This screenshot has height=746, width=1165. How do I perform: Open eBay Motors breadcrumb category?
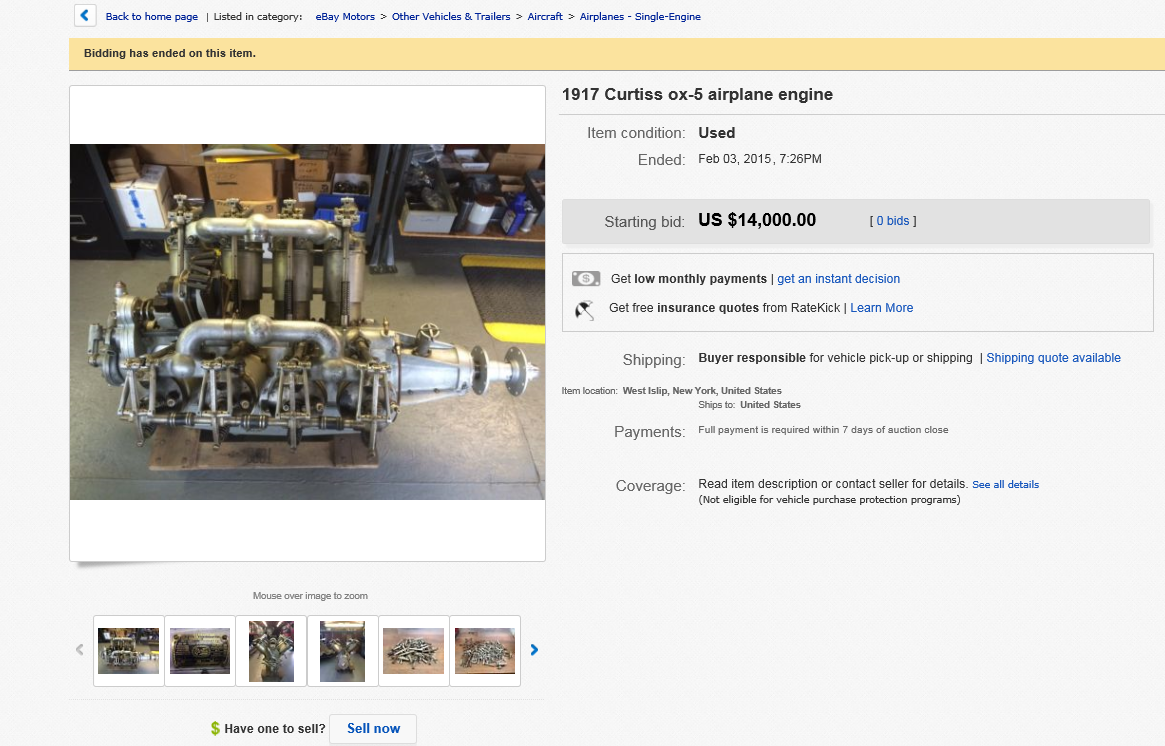coord(345,17)
